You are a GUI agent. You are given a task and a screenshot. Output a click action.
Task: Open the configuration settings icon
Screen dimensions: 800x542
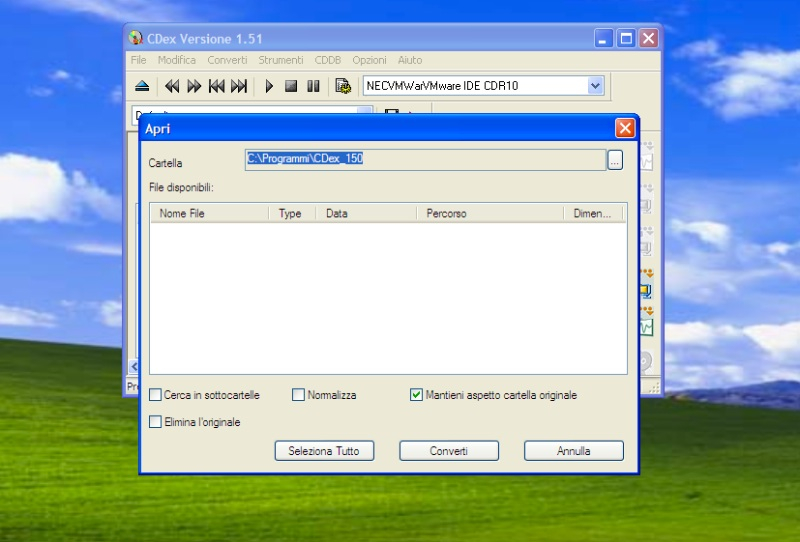coord(343,86)
